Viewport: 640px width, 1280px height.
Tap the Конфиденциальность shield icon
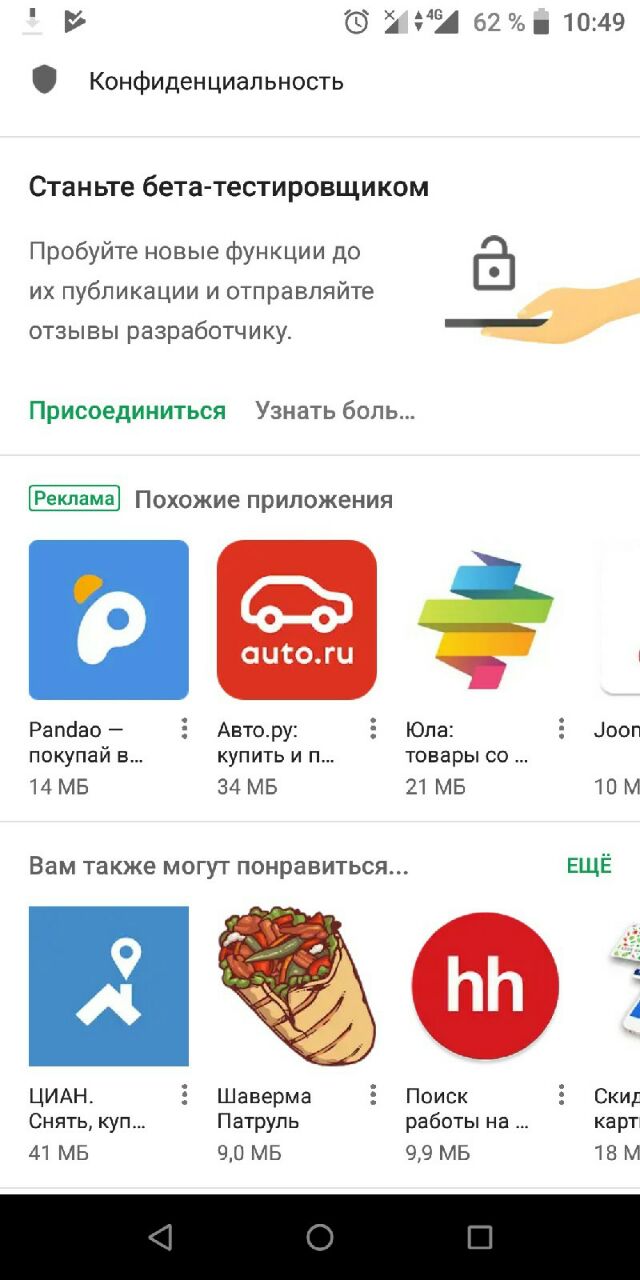[x=44, y=80]
